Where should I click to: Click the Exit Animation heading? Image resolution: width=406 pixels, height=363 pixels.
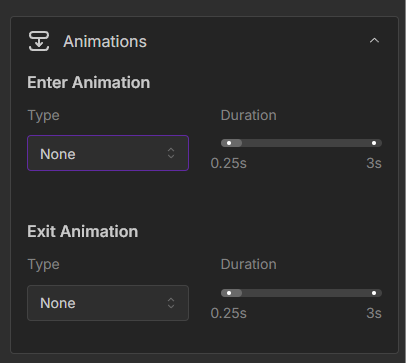coord(83,231)
